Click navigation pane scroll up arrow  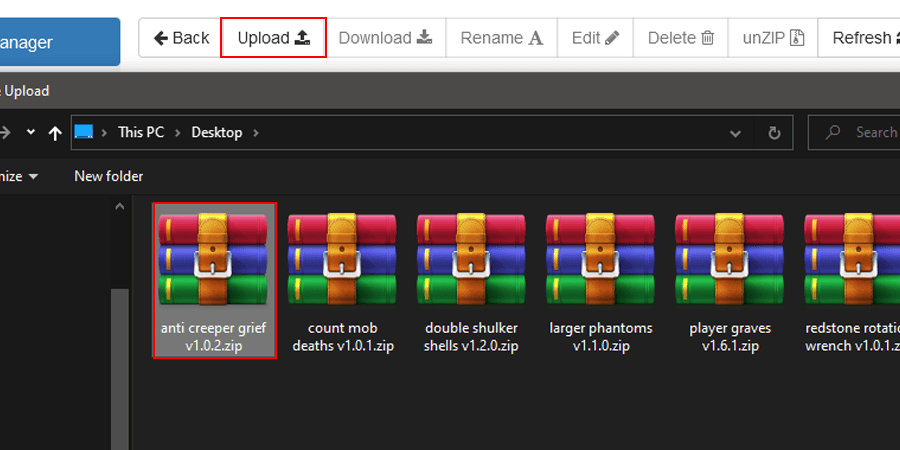(119, 207)
